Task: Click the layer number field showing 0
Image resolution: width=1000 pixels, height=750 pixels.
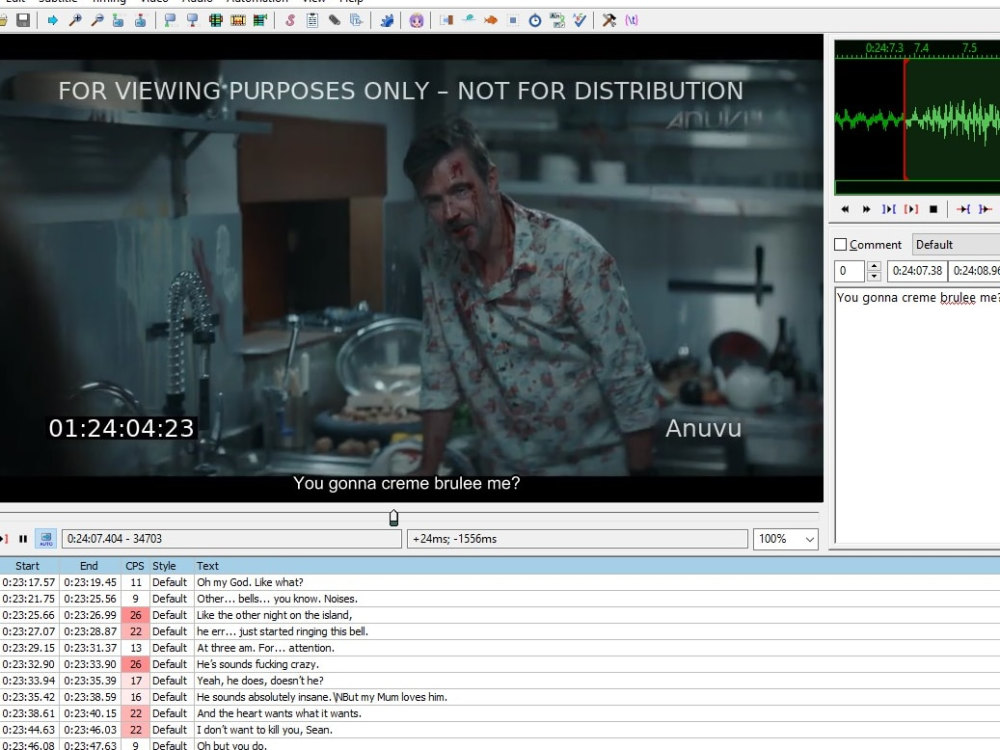Action: (x=850, y=271)
